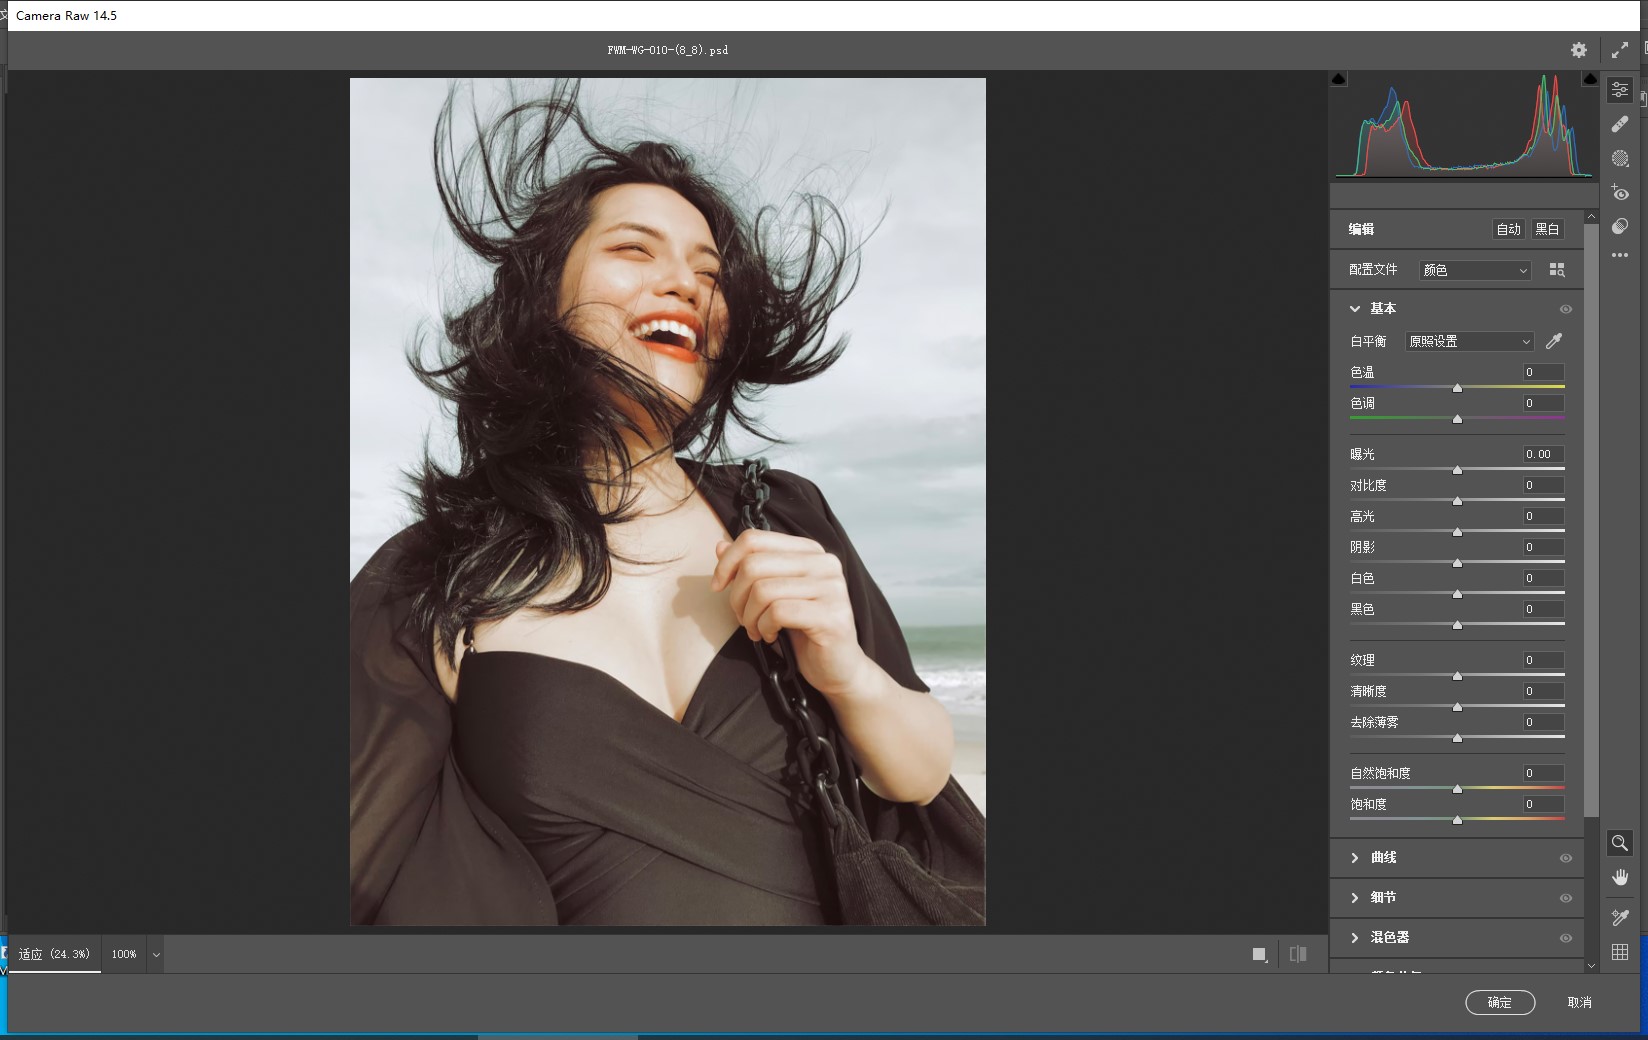Click the 曝光 exposure slider handle
Screen dimensions: 1648x1040
1457,470
